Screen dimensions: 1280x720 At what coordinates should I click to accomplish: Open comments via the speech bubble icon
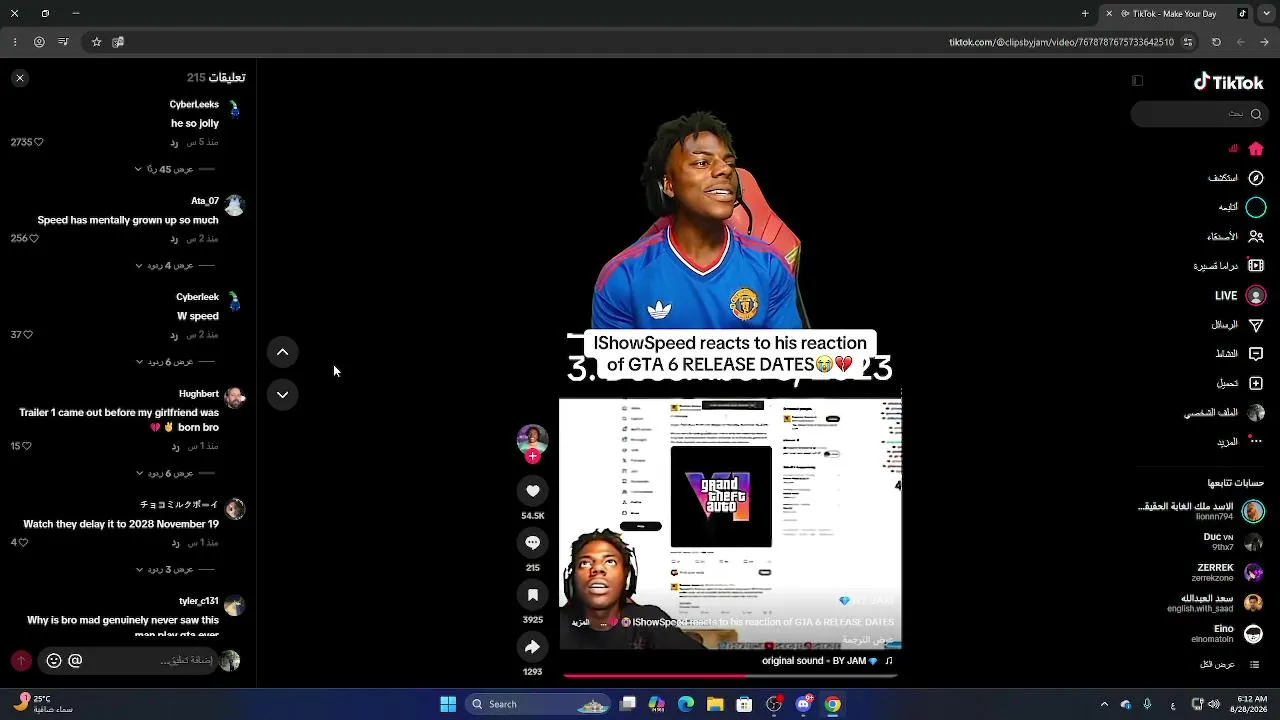(532, 543)
